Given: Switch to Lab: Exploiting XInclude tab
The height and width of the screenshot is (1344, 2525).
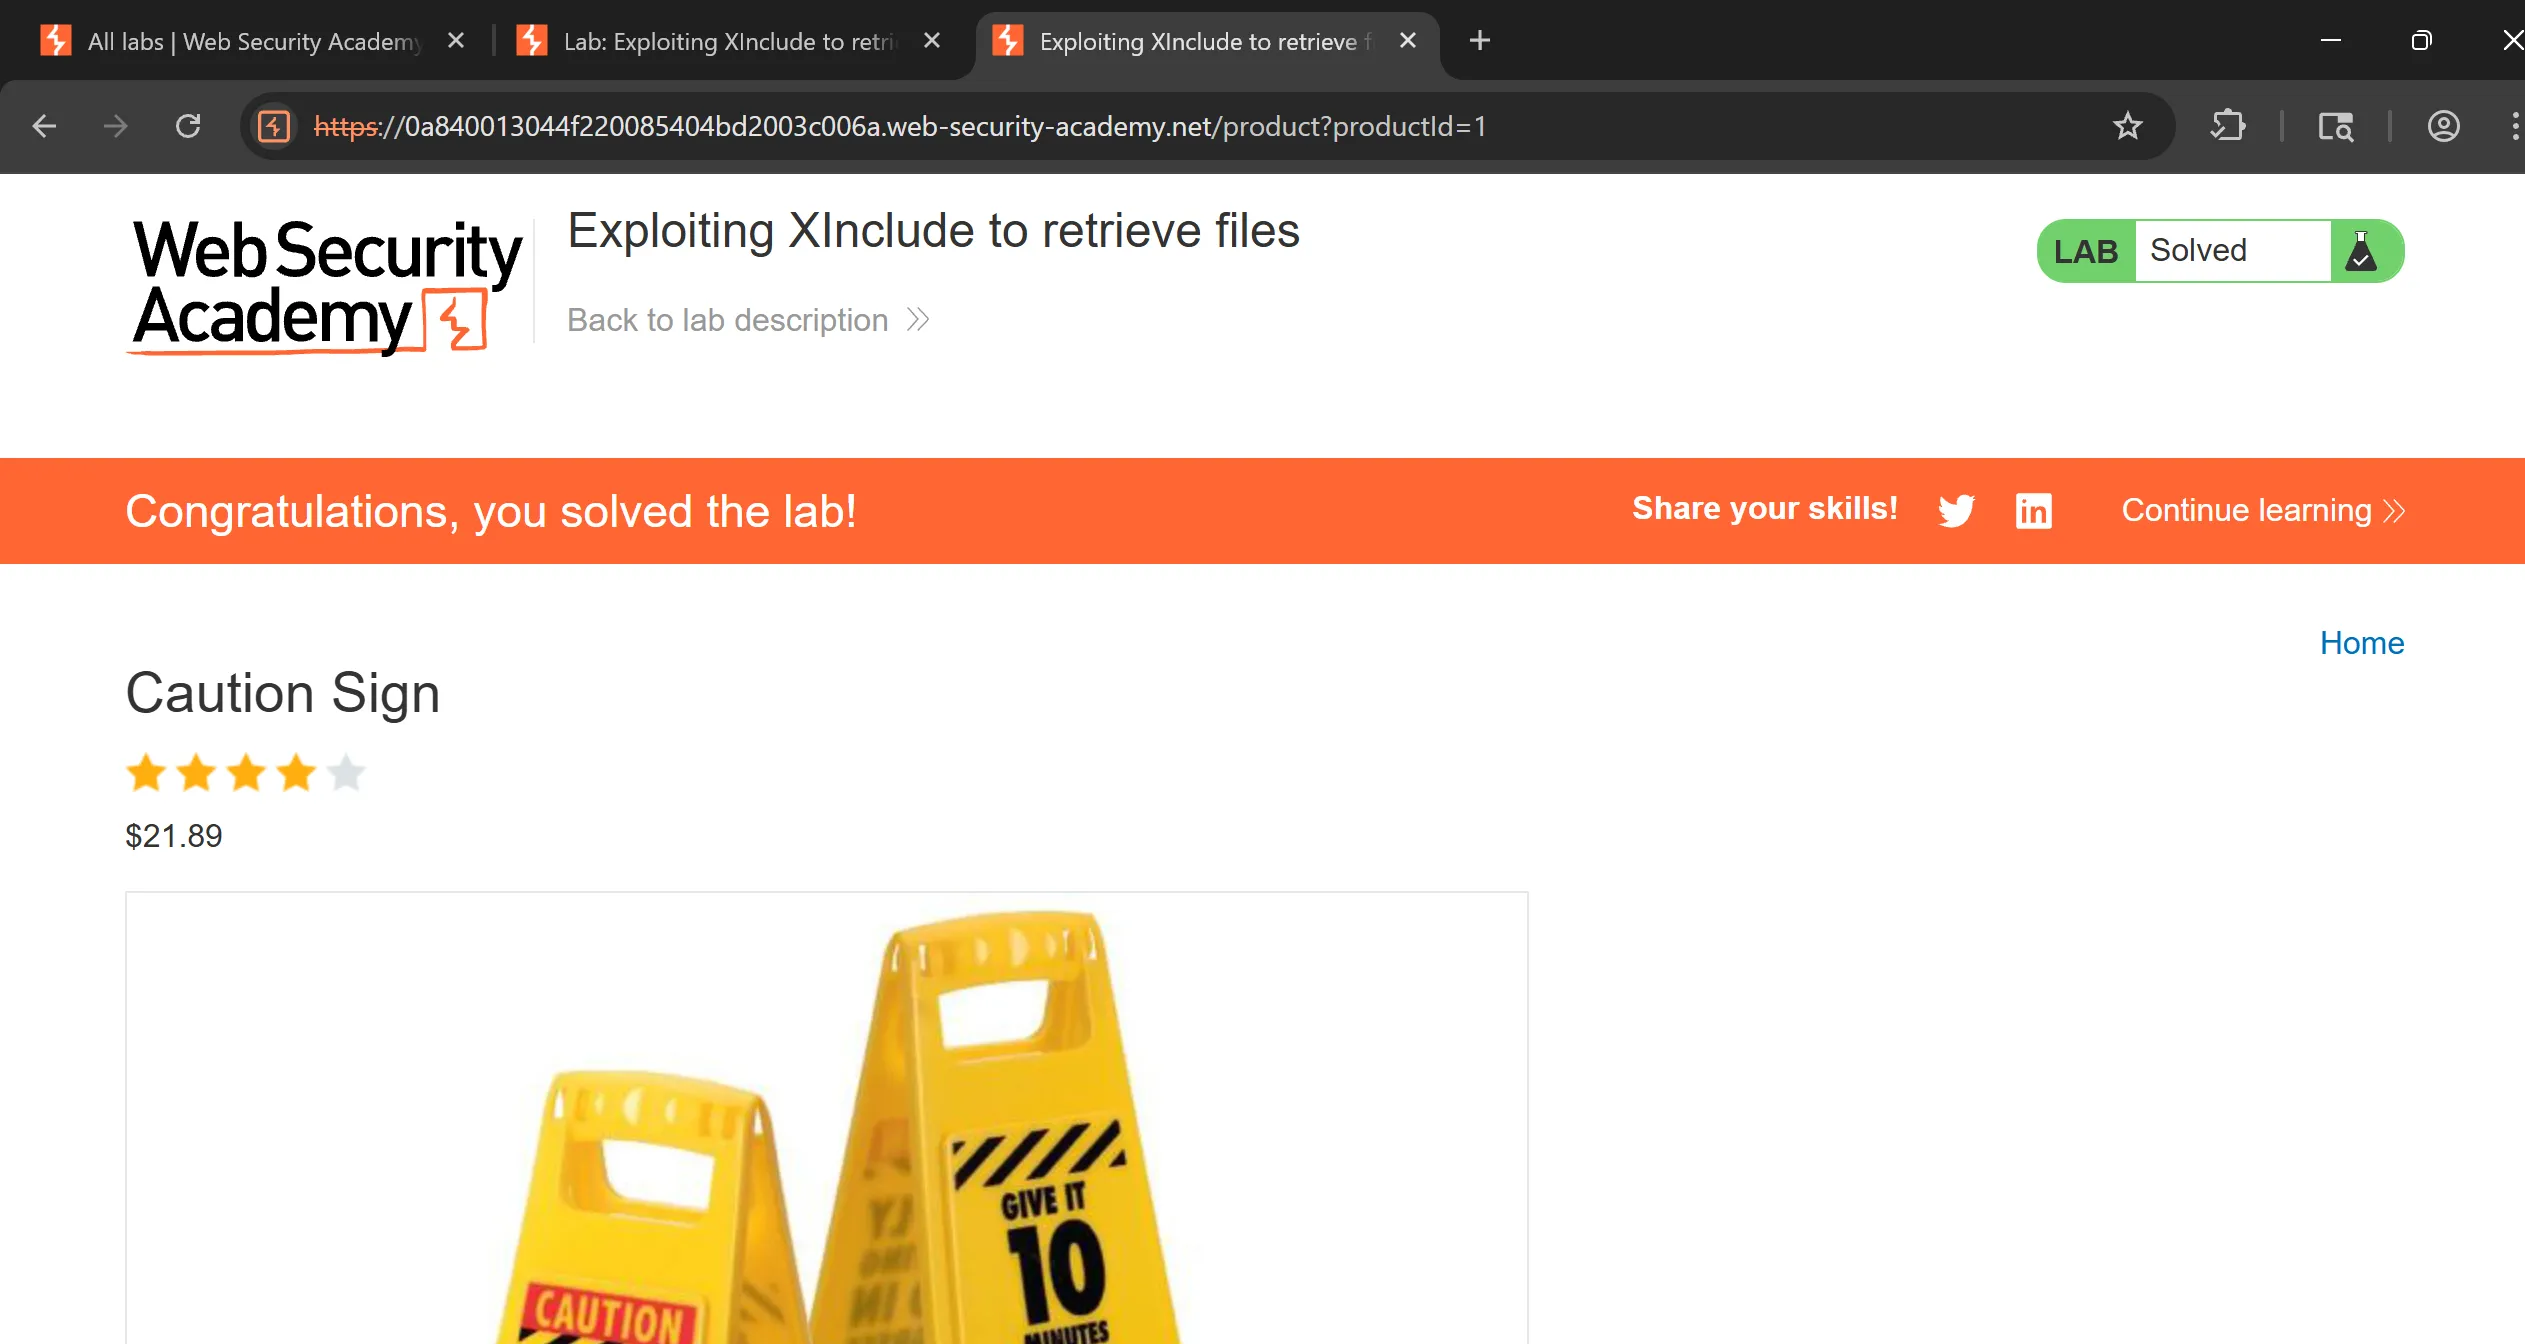Looking at the screenshot, I should pos(728,41).
